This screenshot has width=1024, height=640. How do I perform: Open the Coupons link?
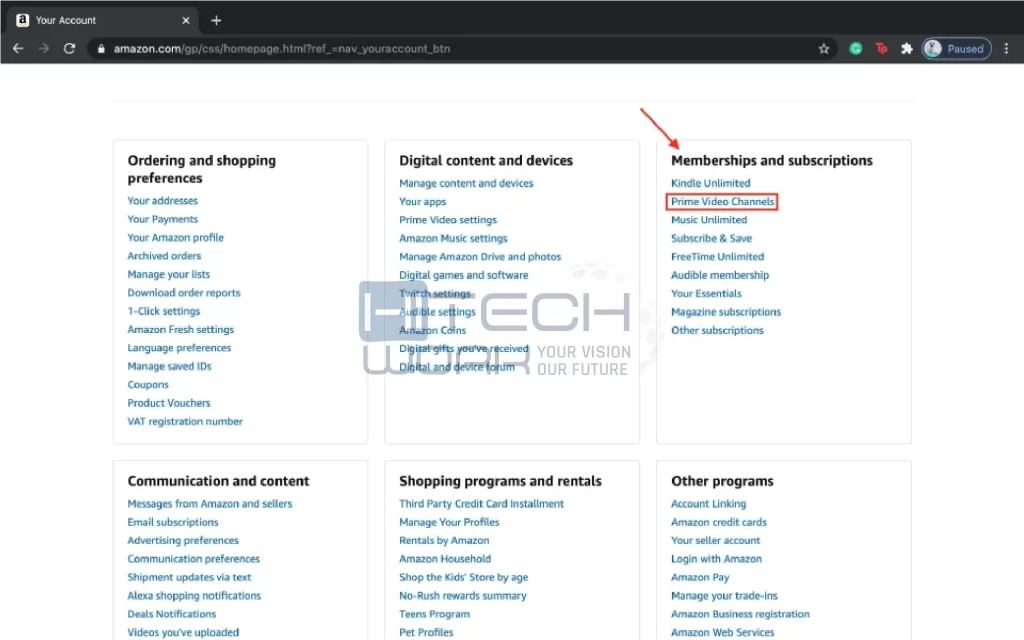tap(148, 385)
